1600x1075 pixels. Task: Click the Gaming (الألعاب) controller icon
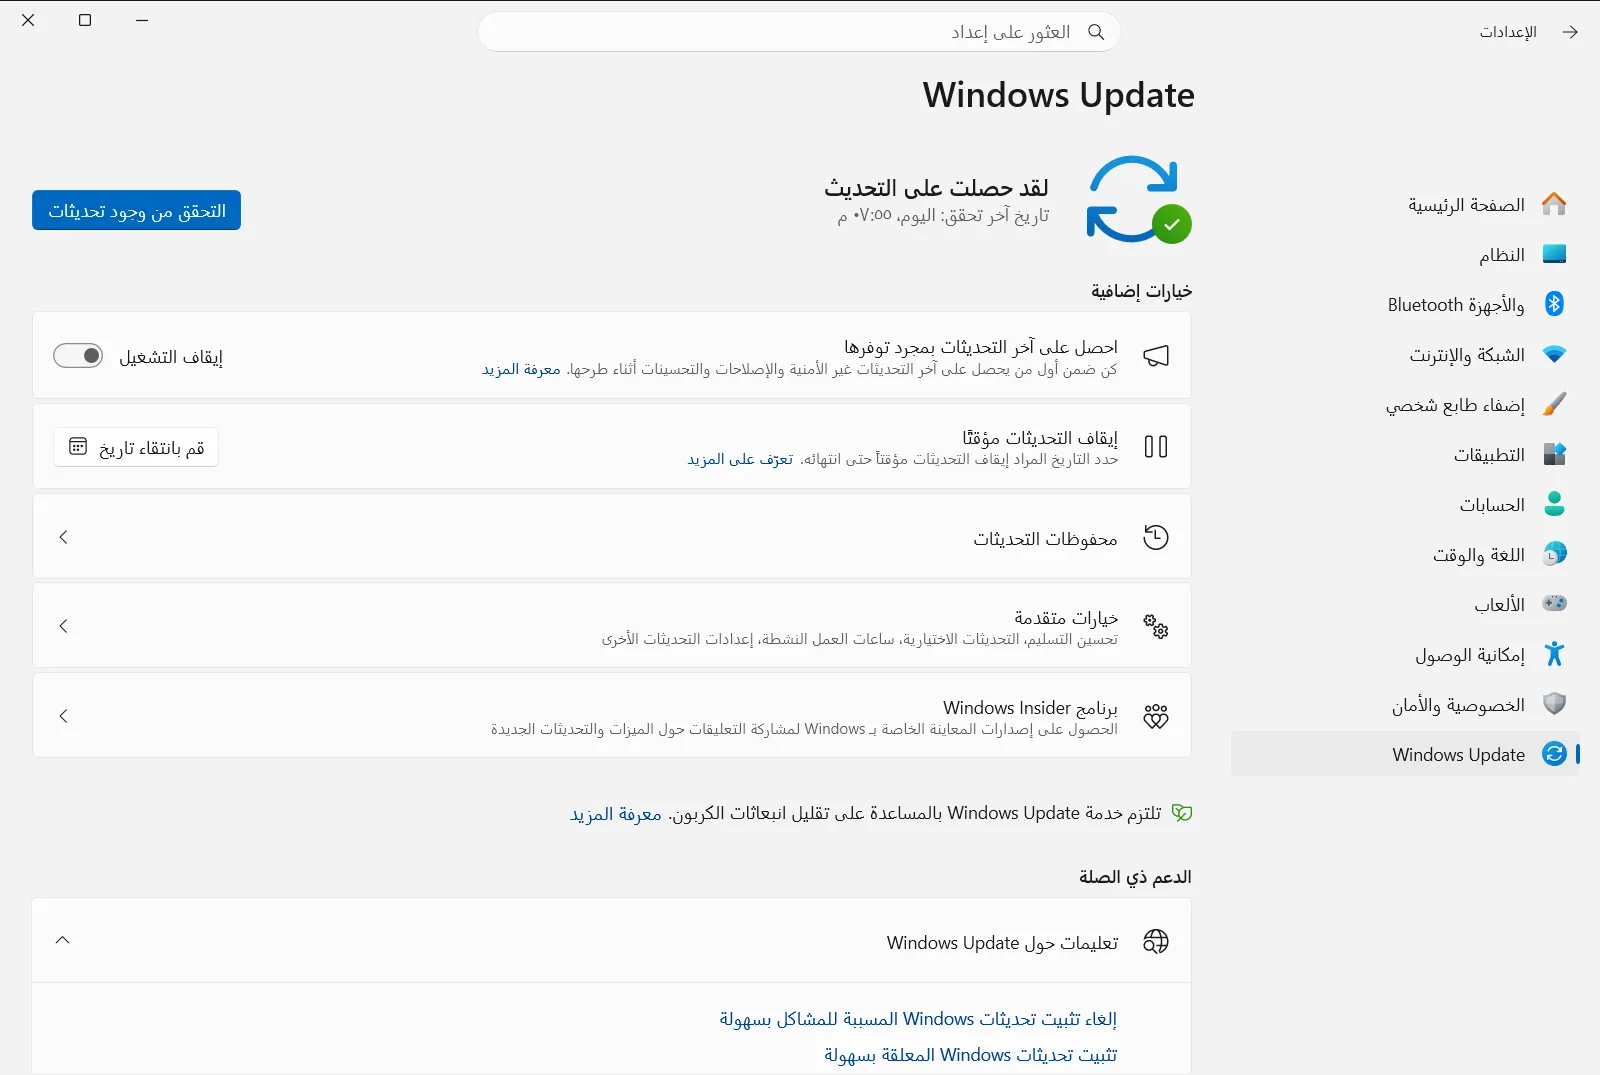click(1554, 603)
